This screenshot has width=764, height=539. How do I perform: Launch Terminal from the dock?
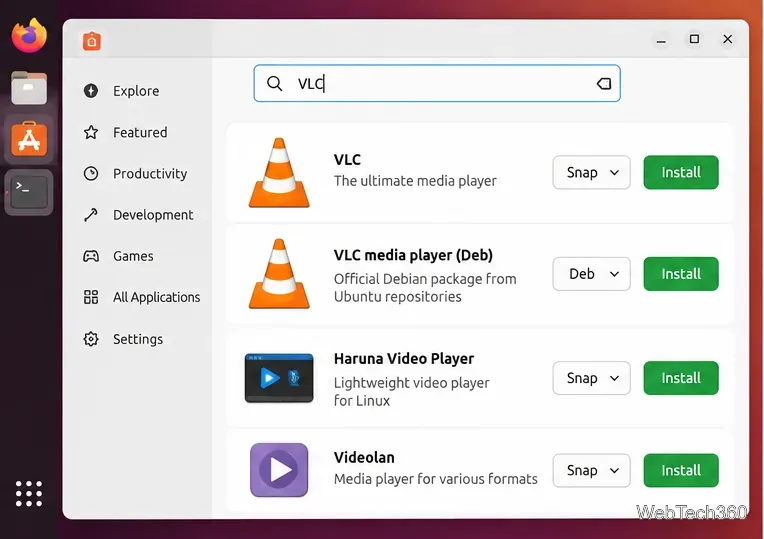(x=29, y=192)
